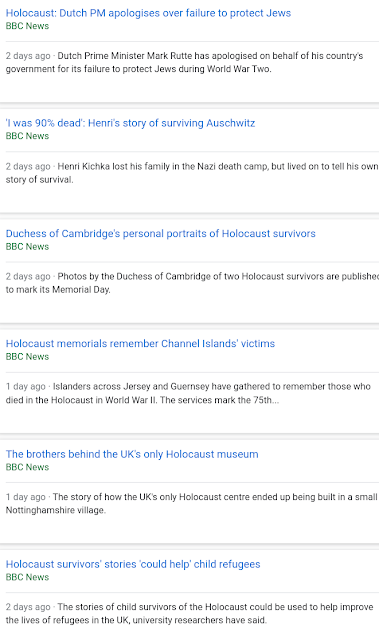
Task: Click BBC News source under Holocaust museum headline
Action: (27, 467)
